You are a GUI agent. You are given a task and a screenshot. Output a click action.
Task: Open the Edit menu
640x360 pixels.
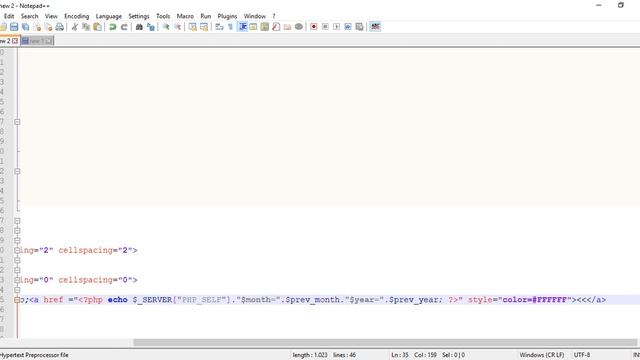point(9,16)
